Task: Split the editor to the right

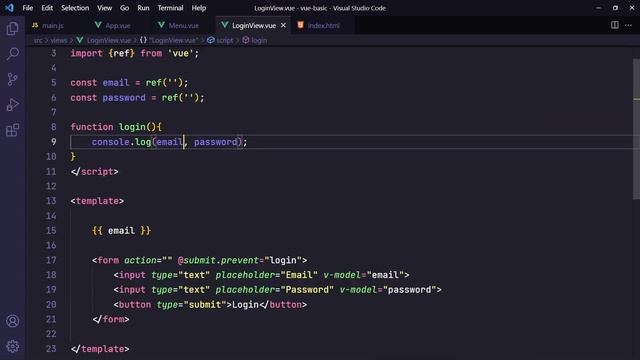Action: click(615, 25)
